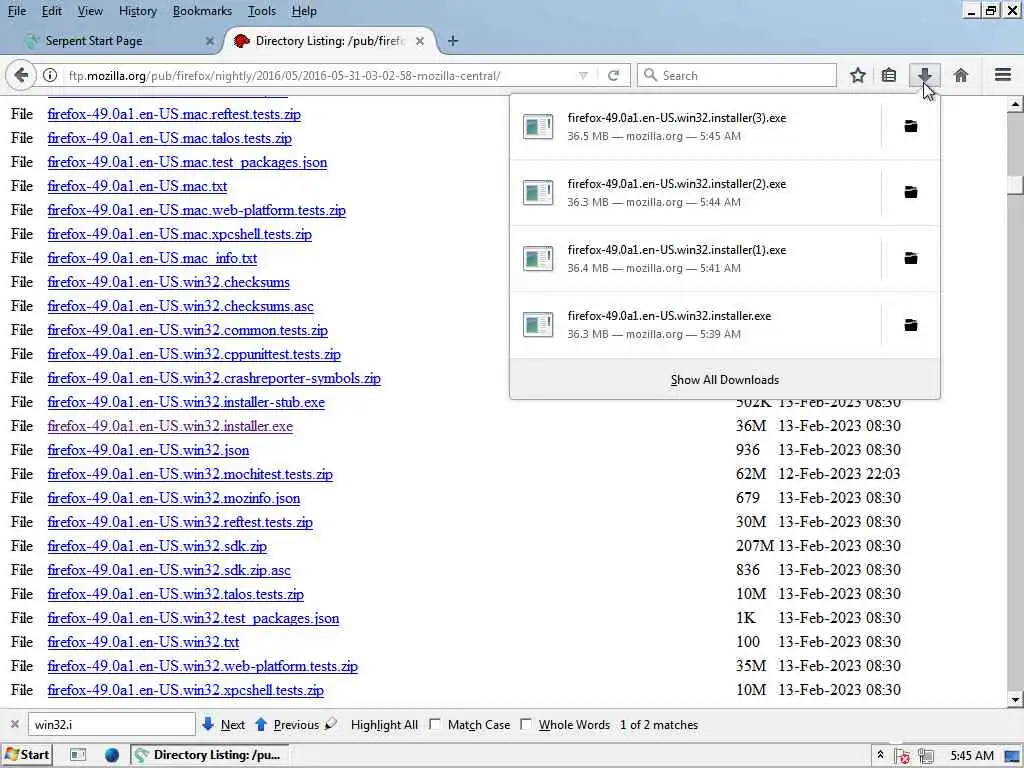Click Show All Downloads
The height and width of the screenshot is (768, 1024).
725,380
